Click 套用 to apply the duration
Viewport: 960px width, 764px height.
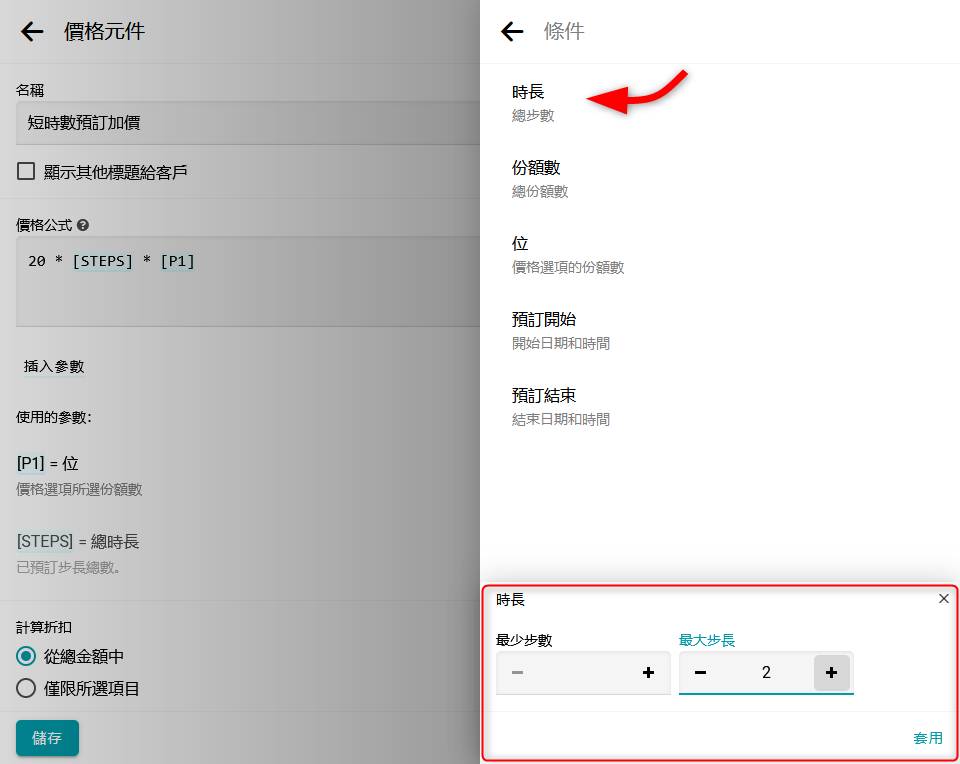click(x=927, y=738)
